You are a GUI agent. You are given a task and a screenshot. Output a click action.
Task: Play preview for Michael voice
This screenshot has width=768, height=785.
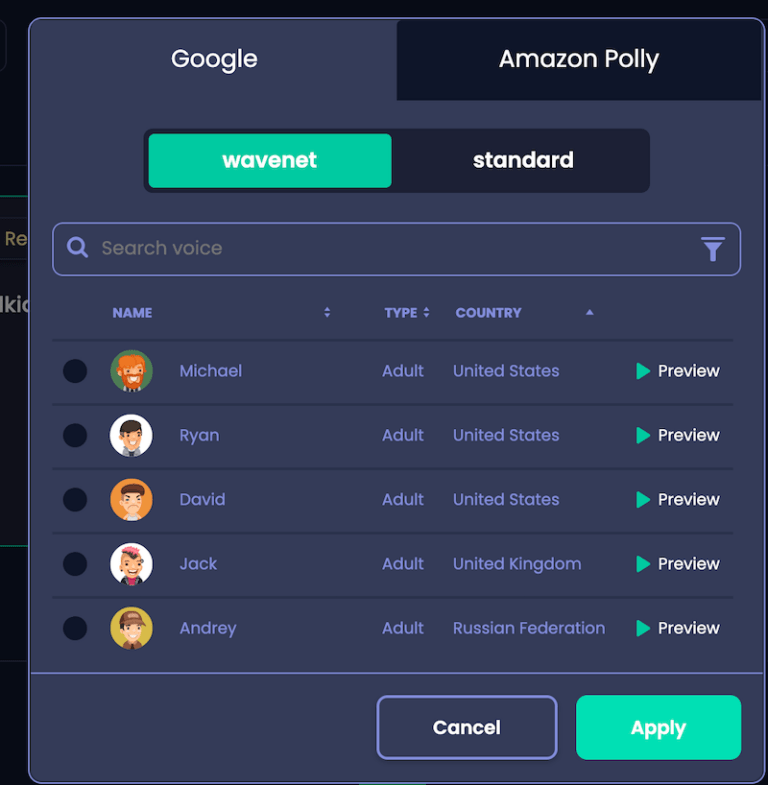pos(677,371)
